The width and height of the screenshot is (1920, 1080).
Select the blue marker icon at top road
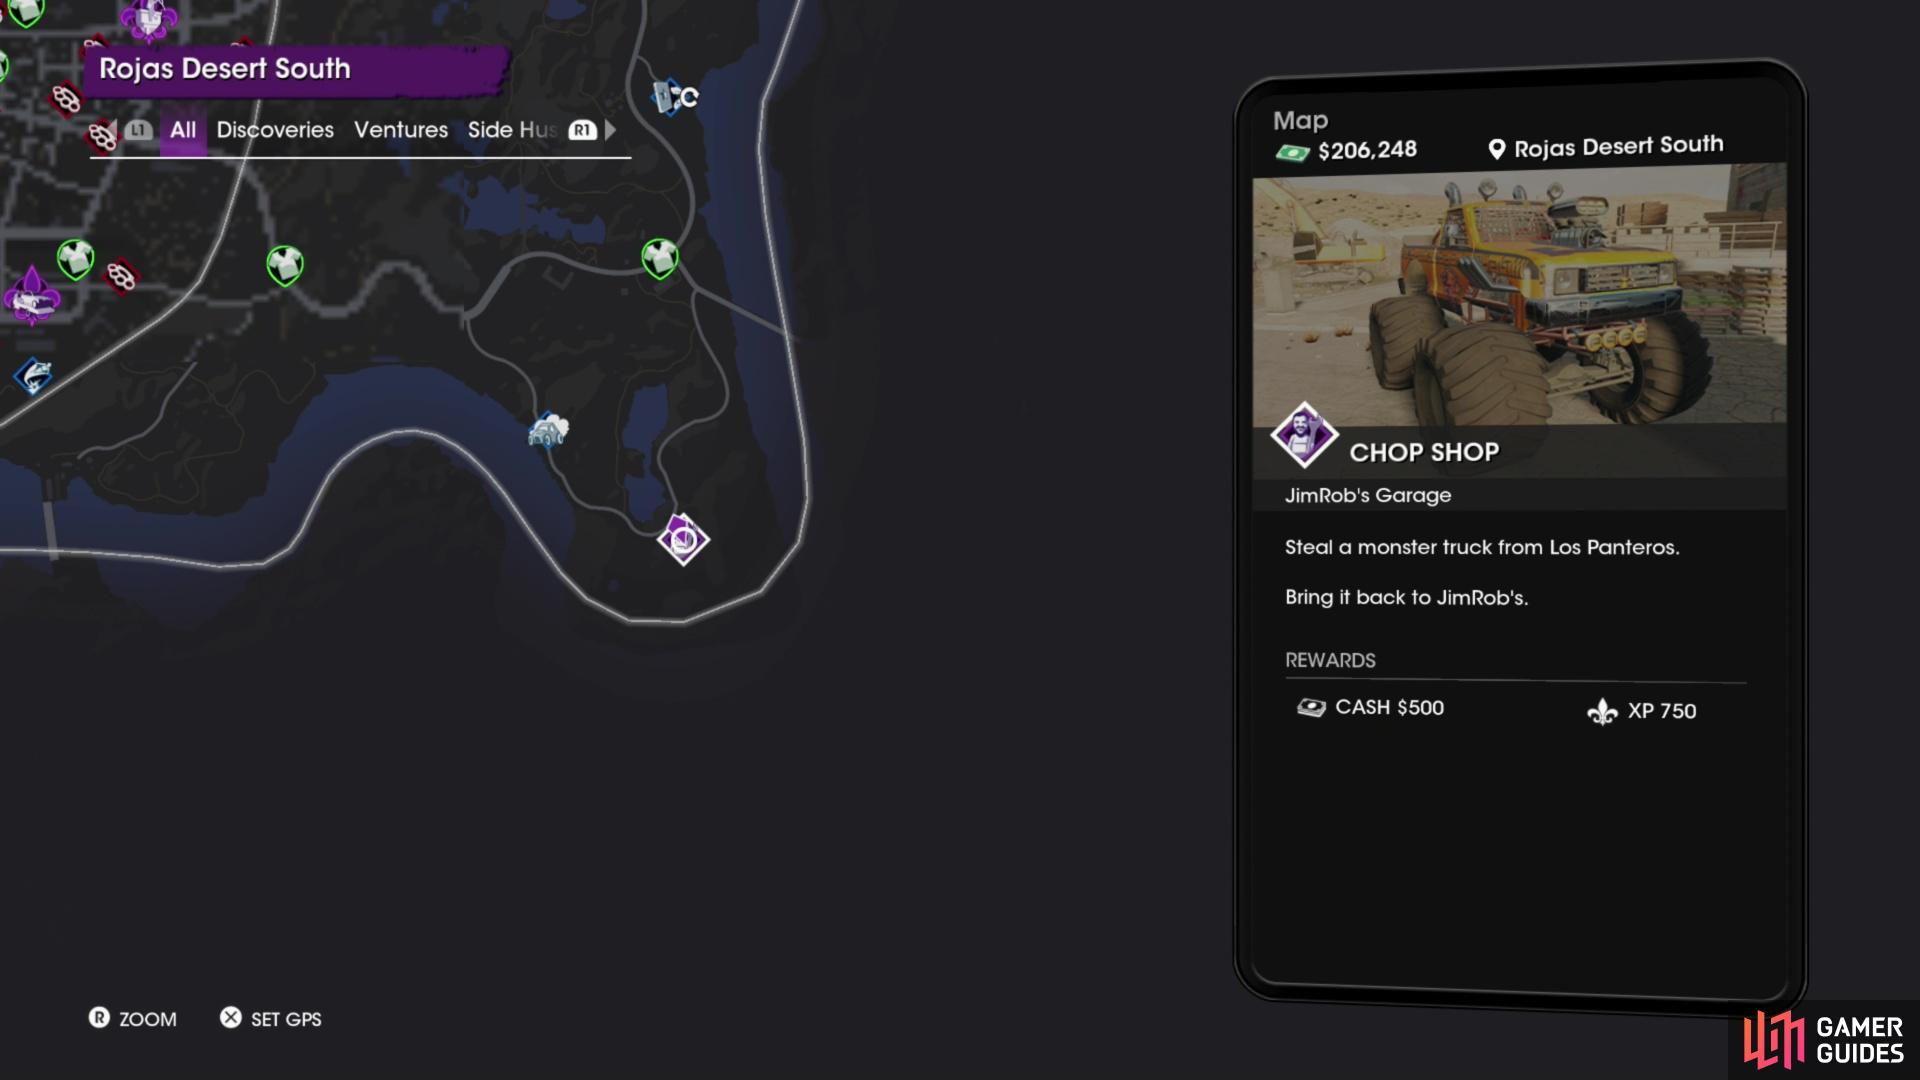coord(674,97)
